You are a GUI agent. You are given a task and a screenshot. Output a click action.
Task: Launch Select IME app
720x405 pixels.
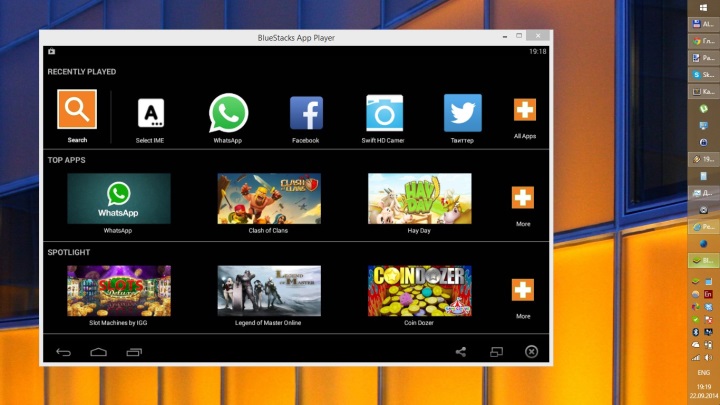[151, 113]
